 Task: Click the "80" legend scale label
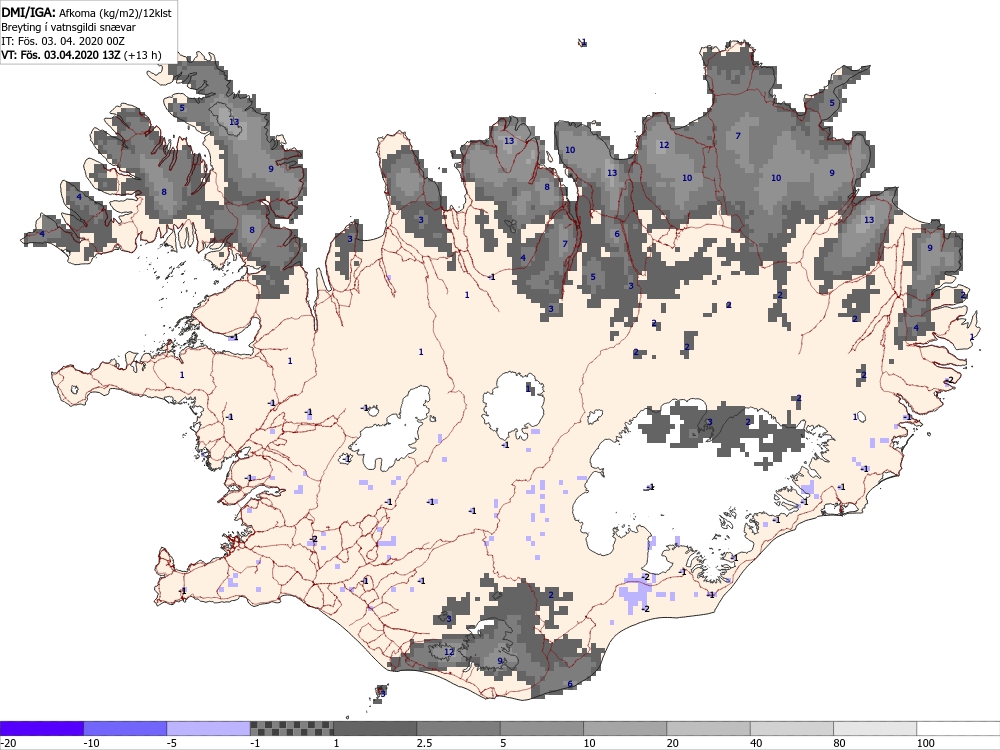(840, 743)
